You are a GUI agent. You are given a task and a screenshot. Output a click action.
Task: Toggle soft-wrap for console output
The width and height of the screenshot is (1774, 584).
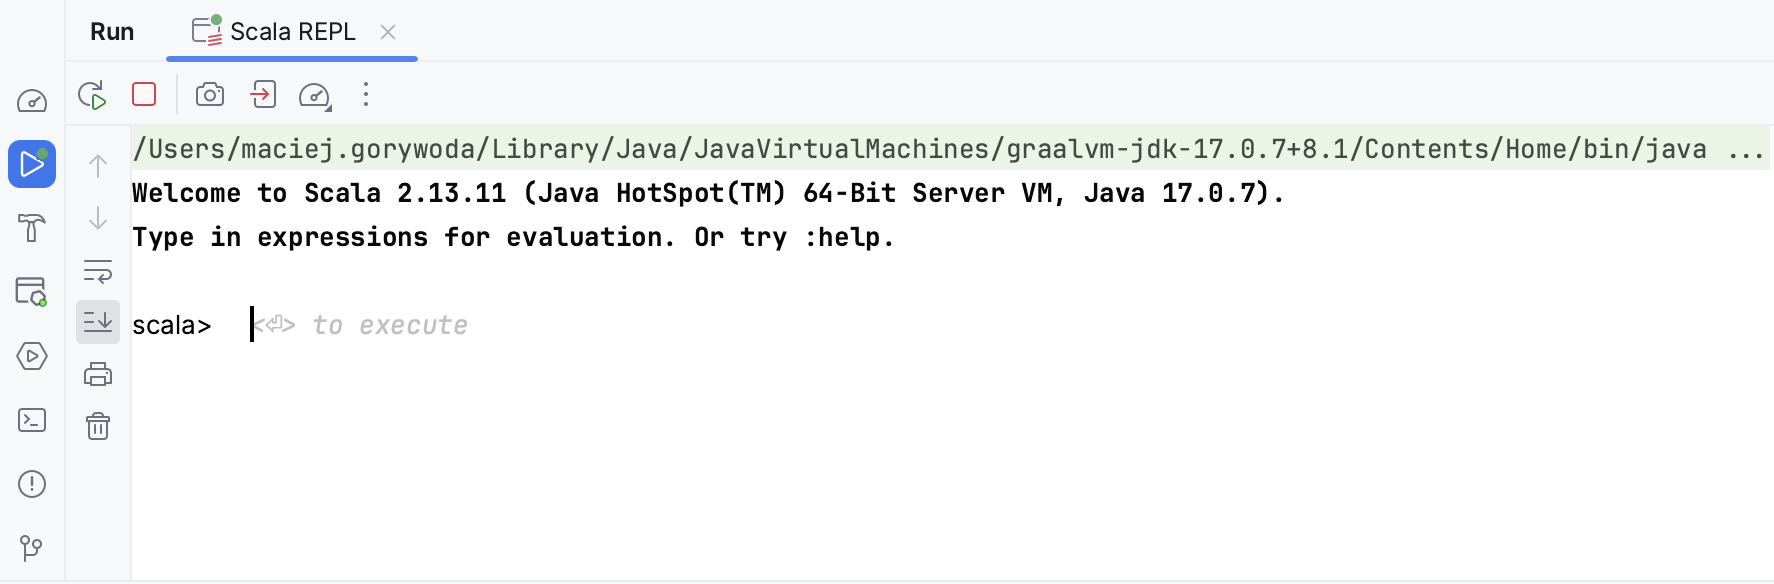[97, 271]
